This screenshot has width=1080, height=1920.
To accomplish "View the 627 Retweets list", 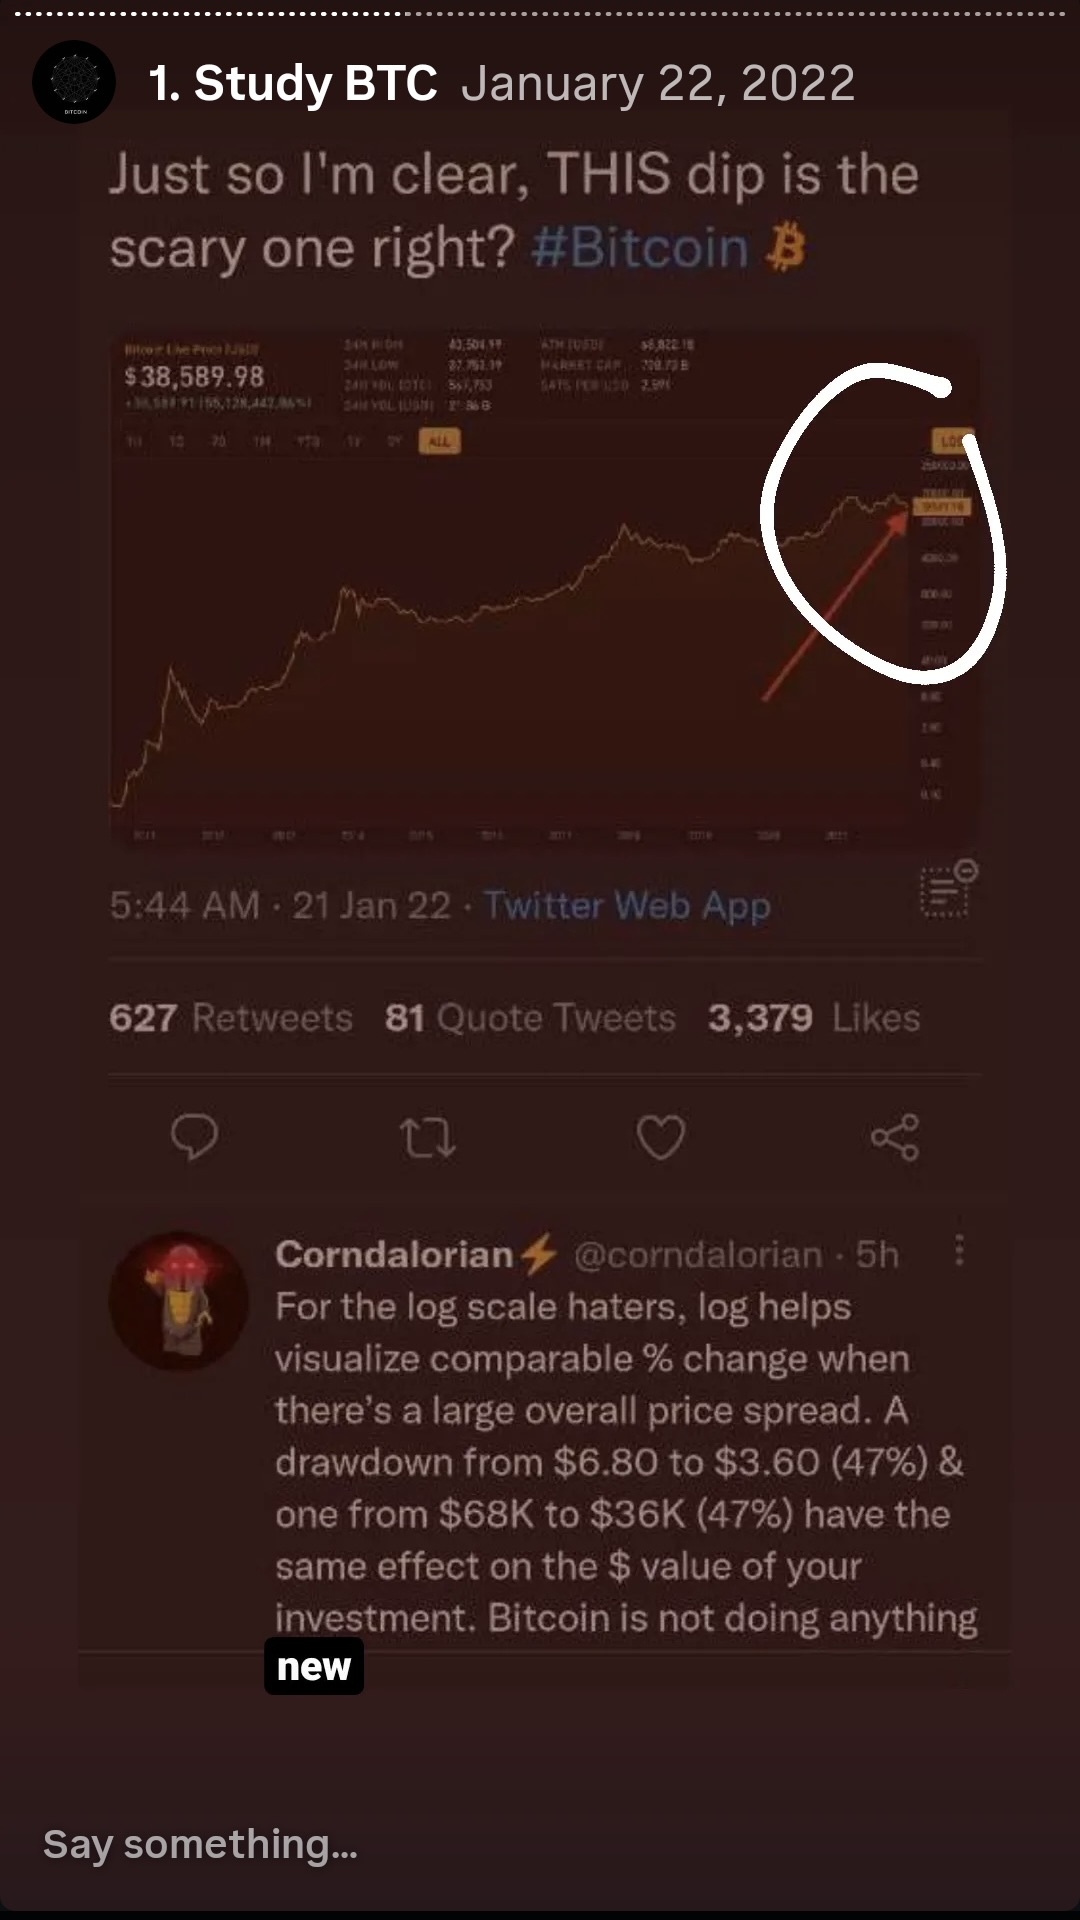I will coord(231,1018).
